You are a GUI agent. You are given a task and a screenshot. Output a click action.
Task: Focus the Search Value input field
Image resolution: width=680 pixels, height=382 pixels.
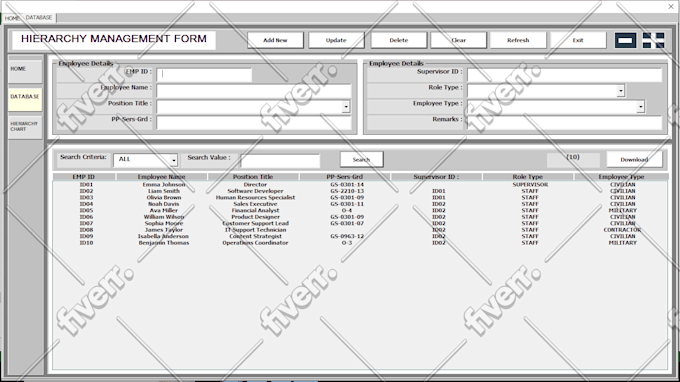pos(280,160)
